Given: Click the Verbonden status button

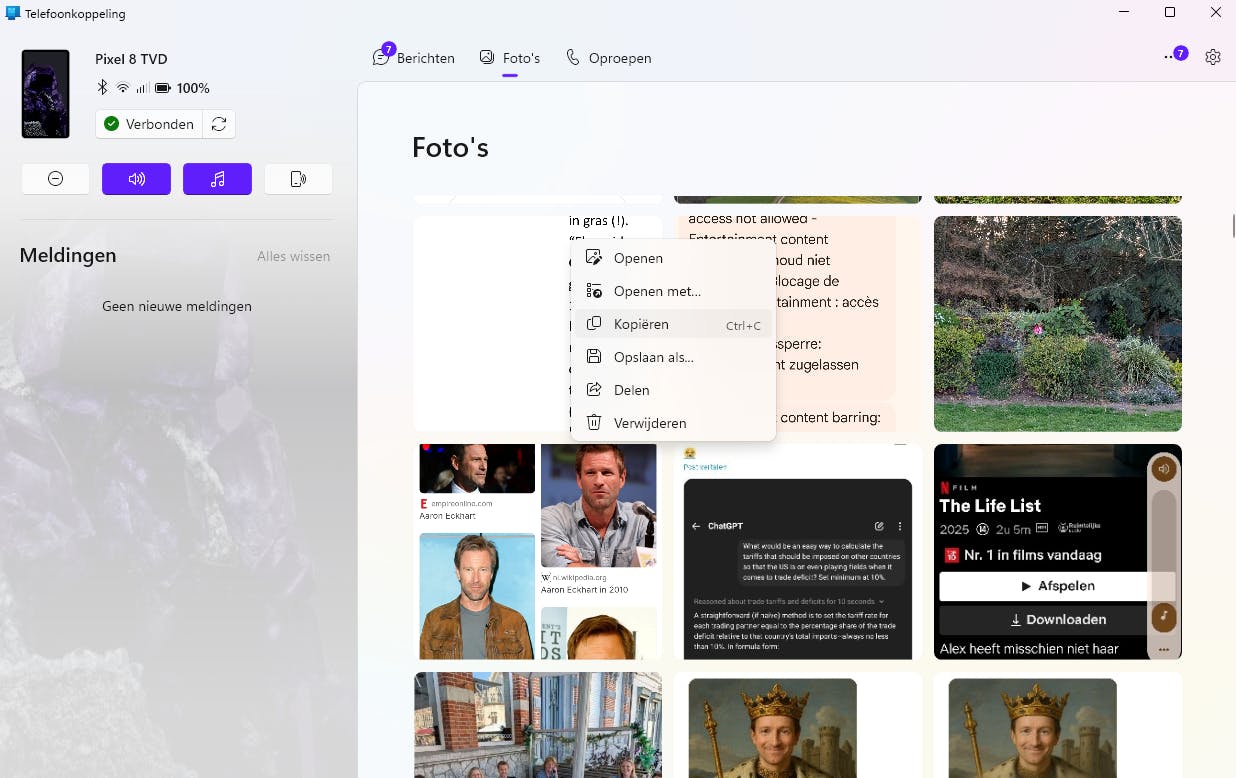Looking at the screenshot, I should pos(149,124).
